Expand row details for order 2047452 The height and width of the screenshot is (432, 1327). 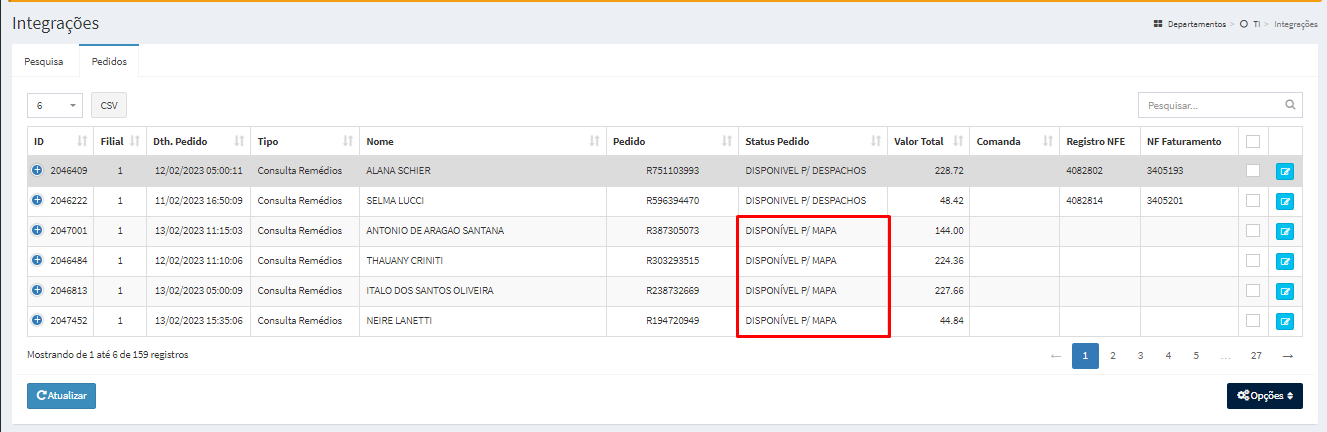pos(37,321)
